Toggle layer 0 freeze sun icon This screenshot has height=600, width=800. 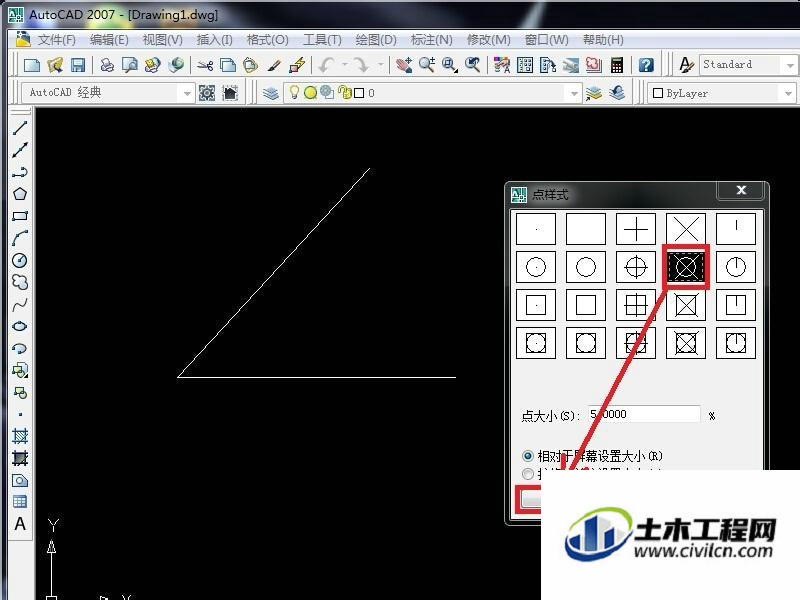[x=310, y=93]
